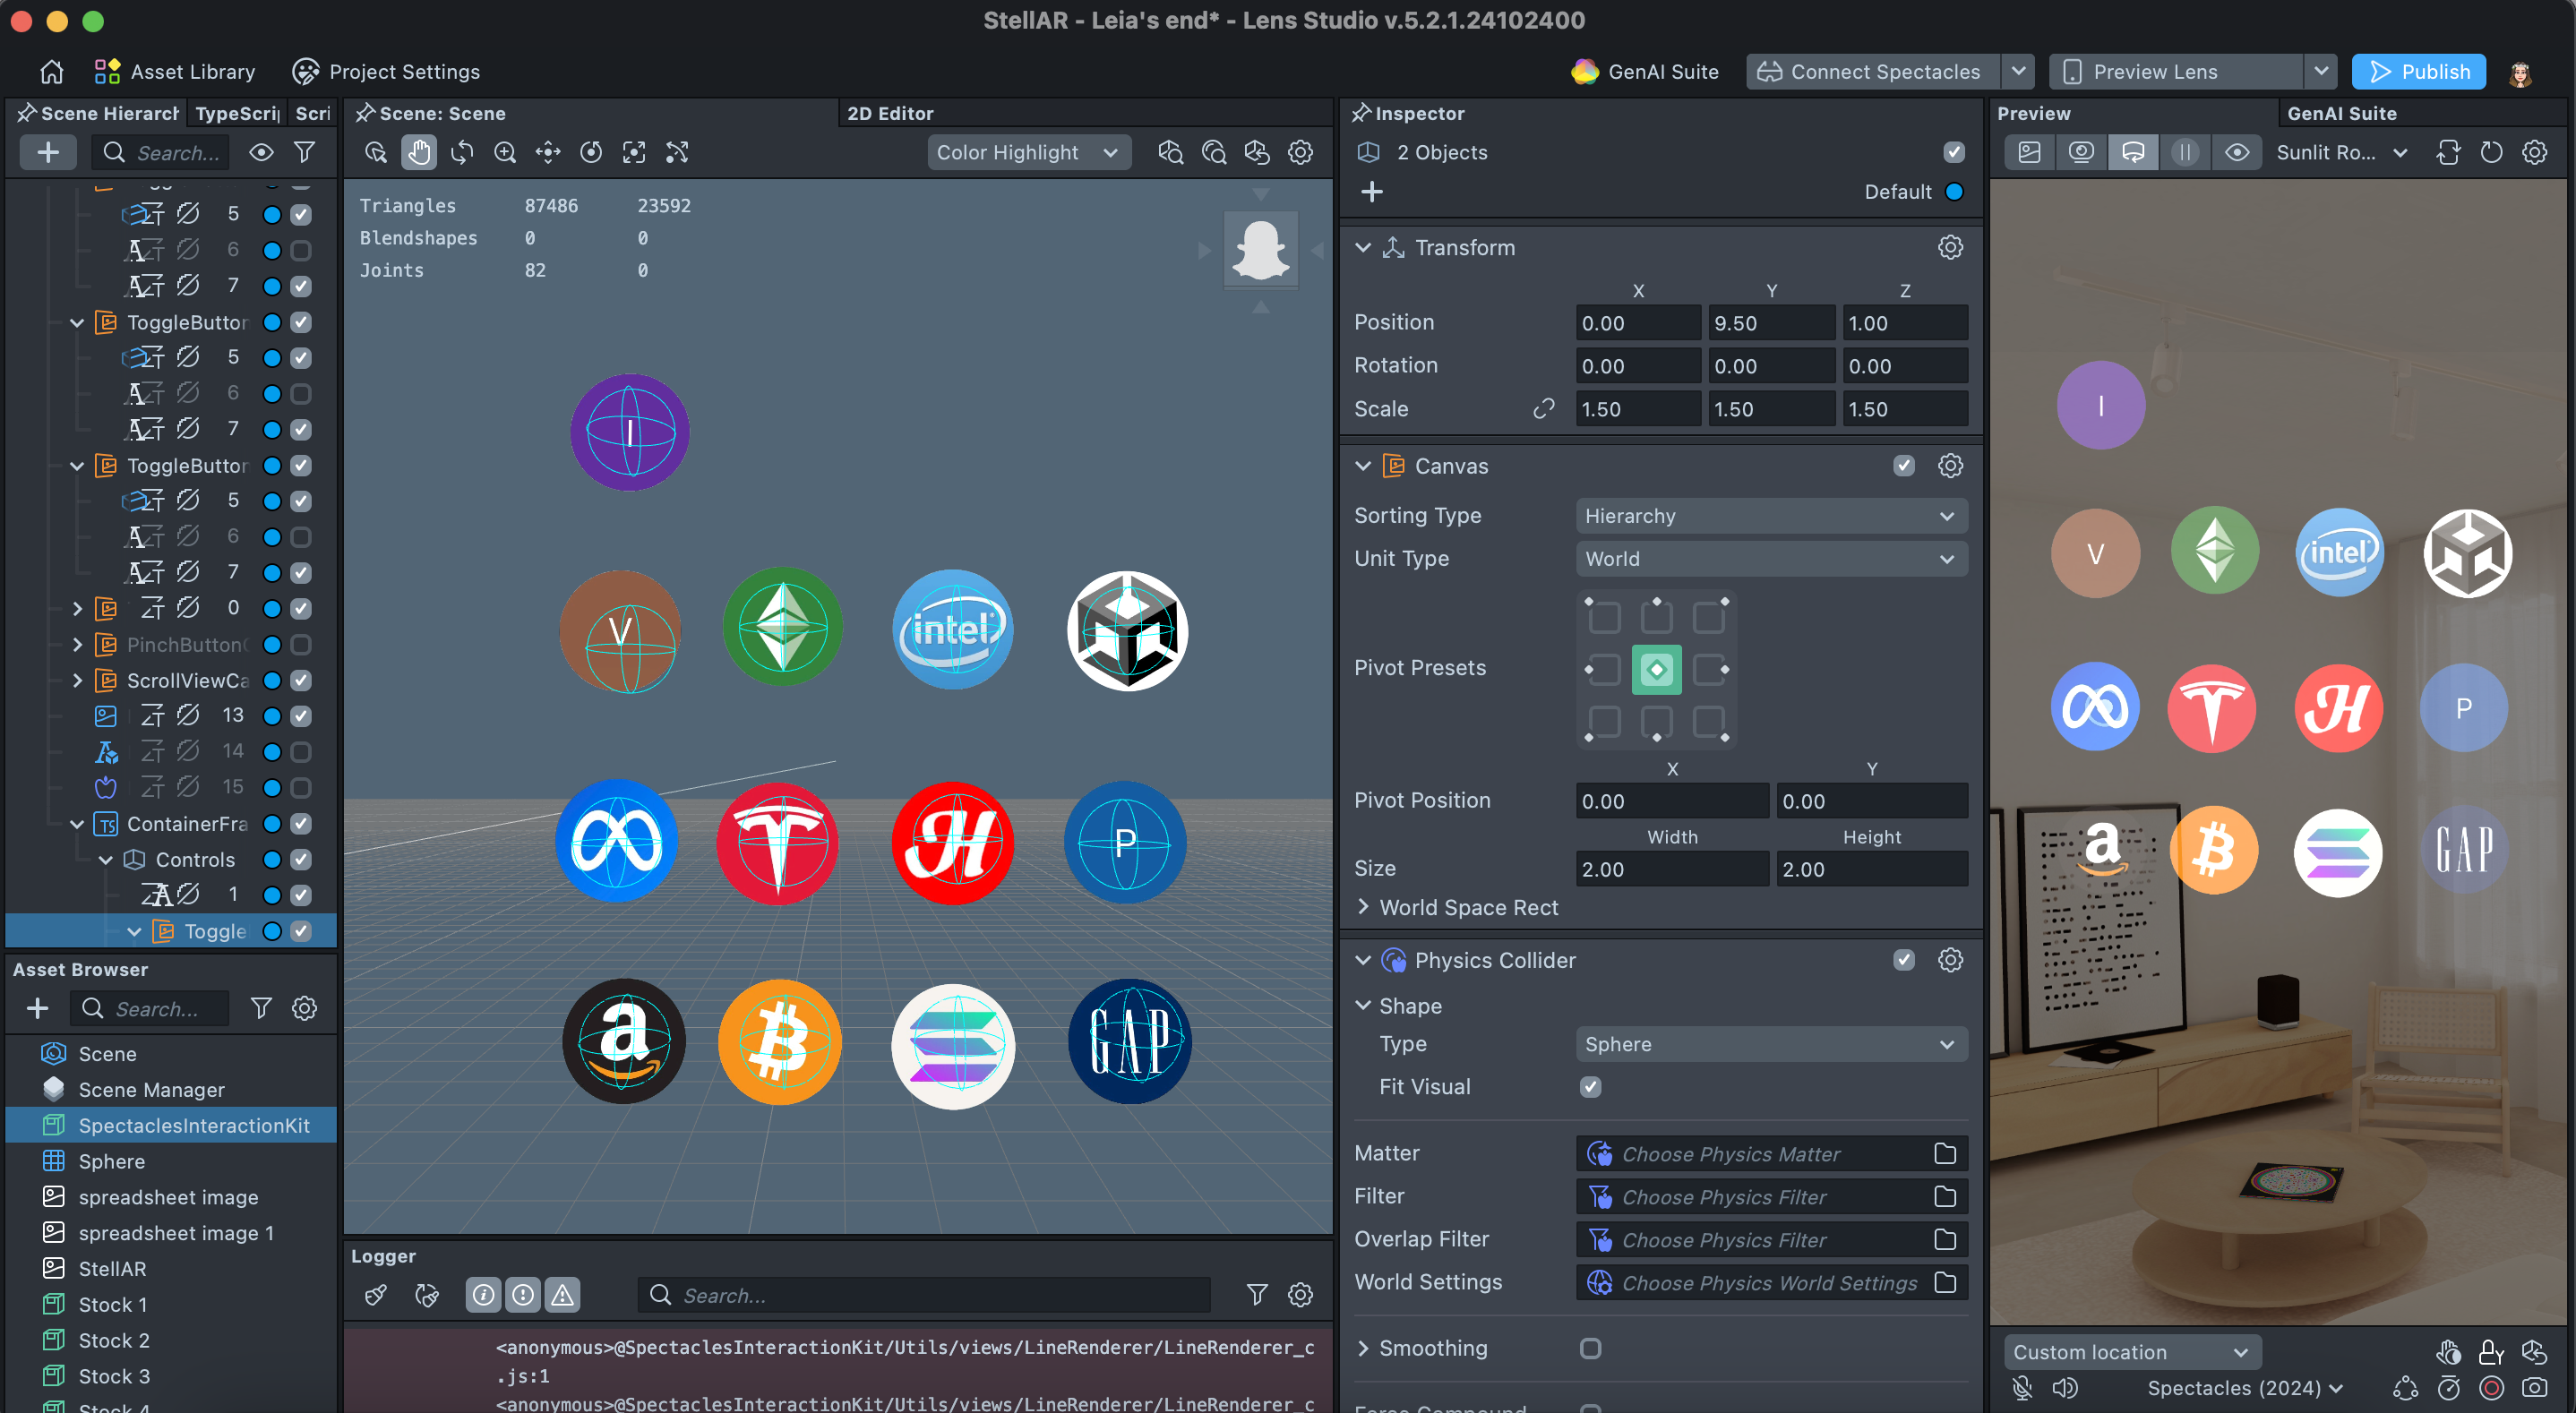Viewport: 2576px width, 1413px height.
Task: Click the pause button in Preview toolbar
Action: pos(2184,152)
